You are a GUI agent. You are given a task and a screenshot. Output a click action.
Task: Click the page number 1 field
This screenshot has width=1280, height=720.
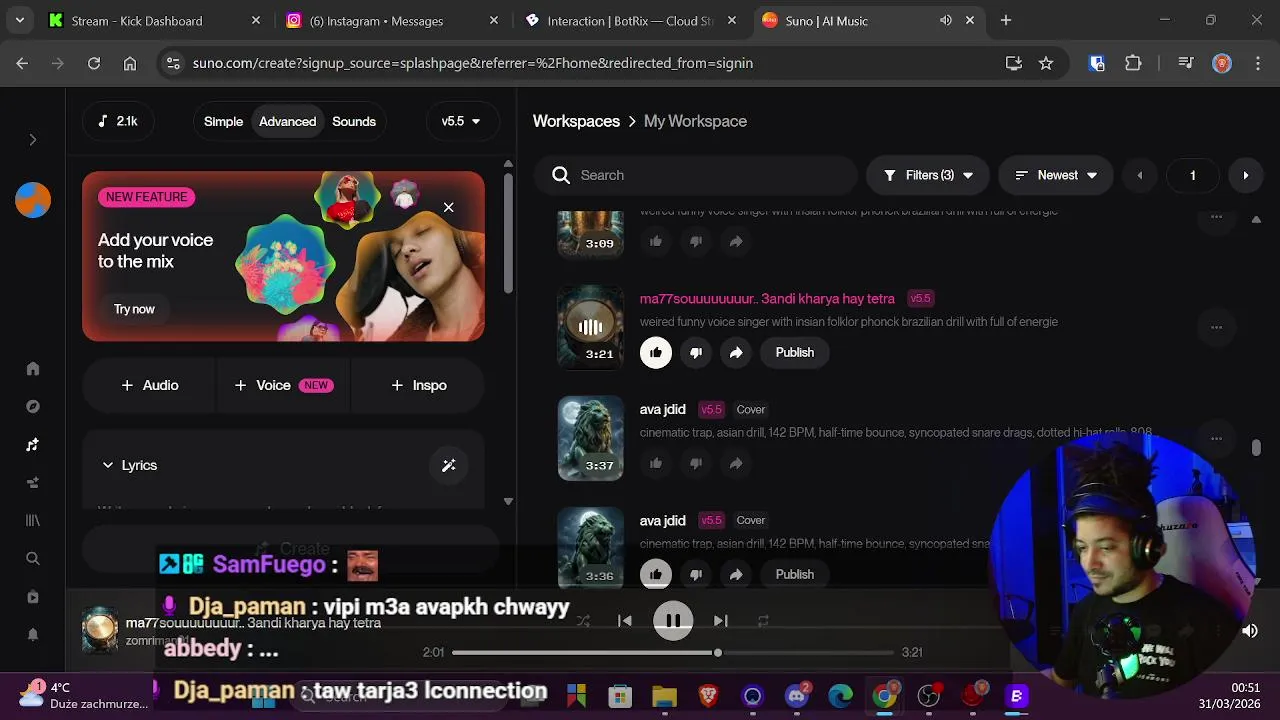1192,175
